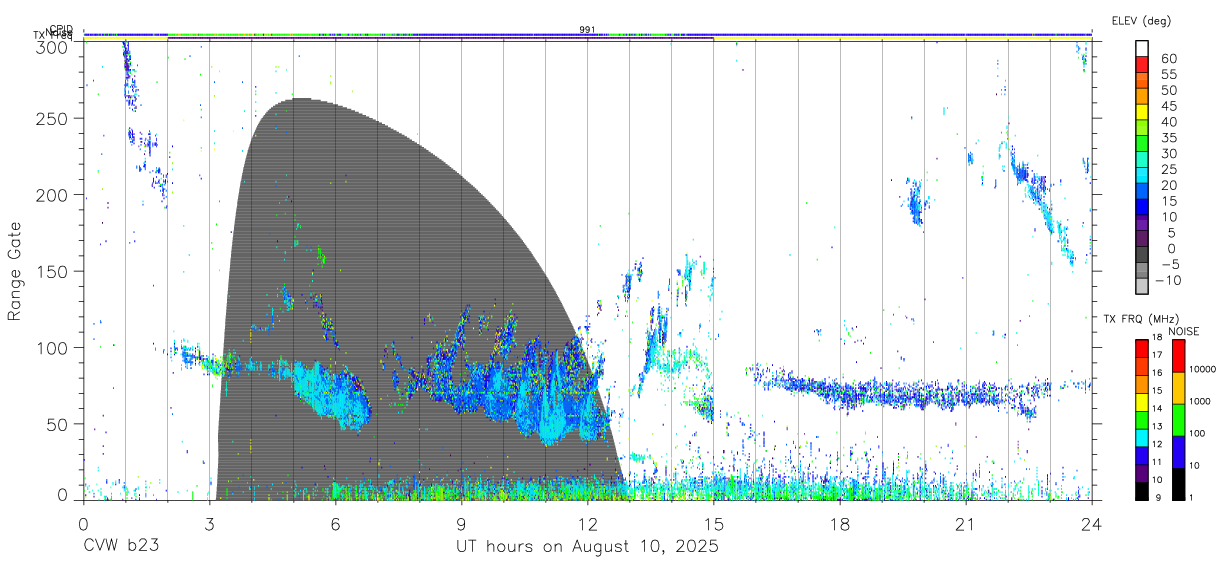1228x567 pixels.
Task: Click the hour 21 tick label on time axis
Action: click(966, 523)
